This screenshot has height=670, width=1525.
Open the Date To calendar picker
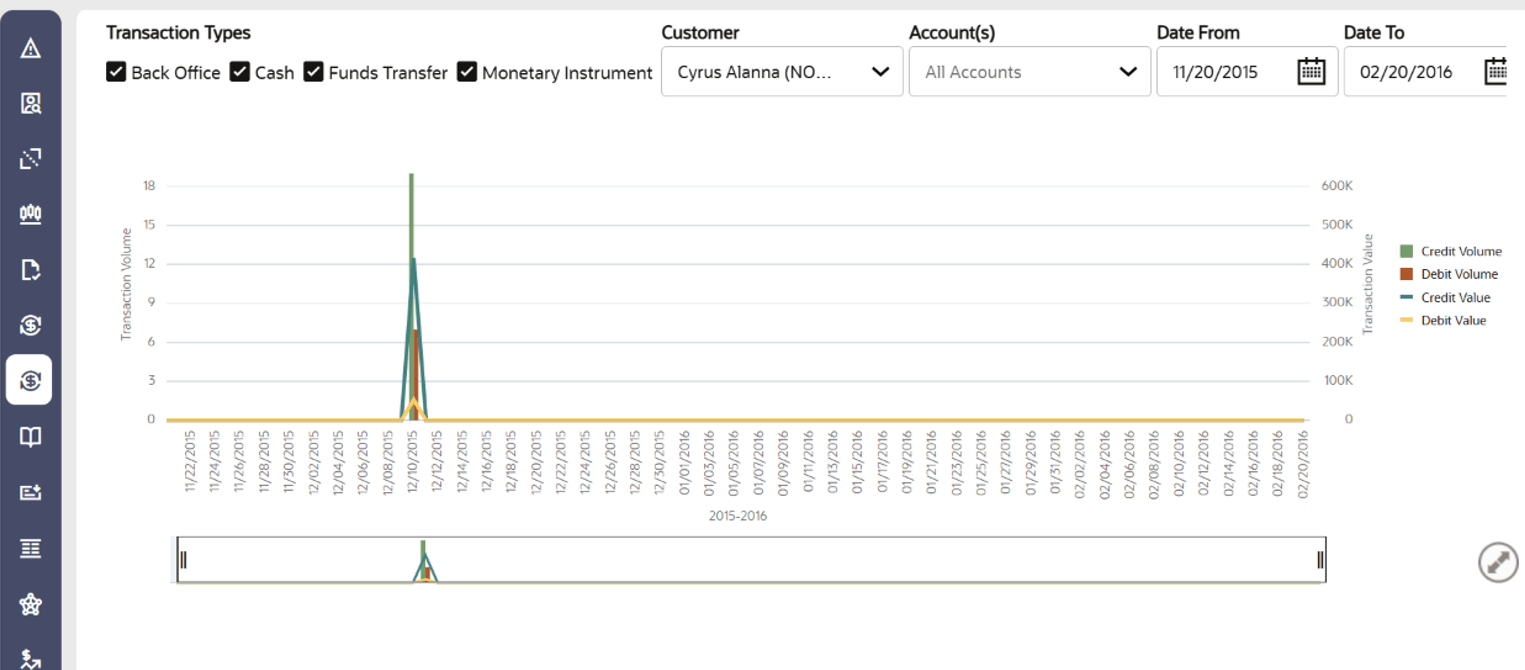[x=1496, y=70]
